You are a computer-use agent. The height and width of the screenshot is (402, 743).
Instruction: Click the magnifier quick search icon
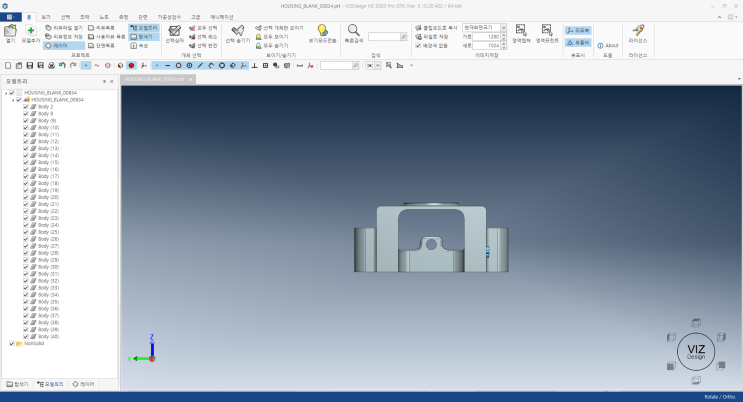353,31
